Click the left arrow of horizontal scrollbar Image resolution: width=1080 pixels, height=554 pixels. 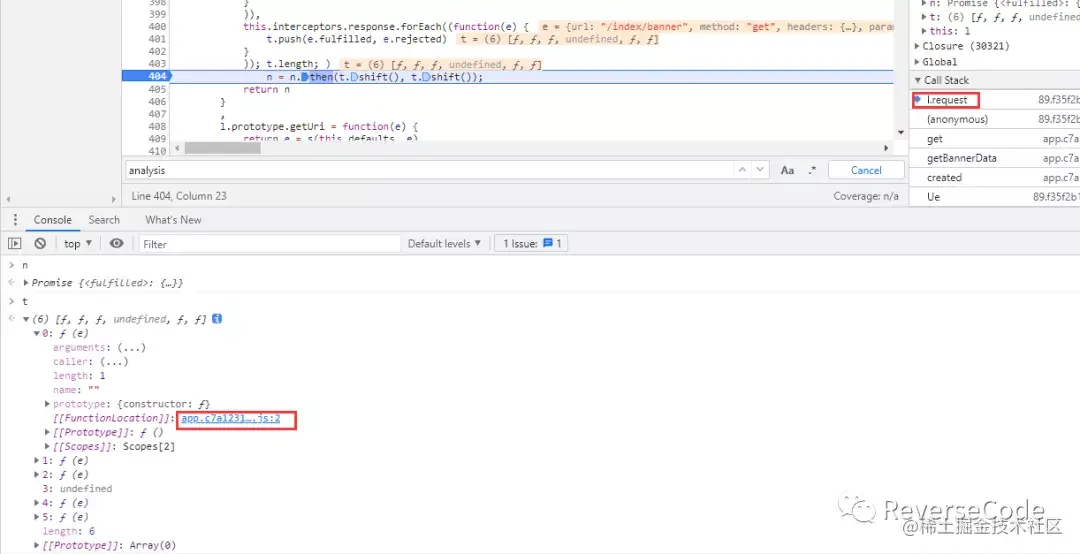(177, 147)
